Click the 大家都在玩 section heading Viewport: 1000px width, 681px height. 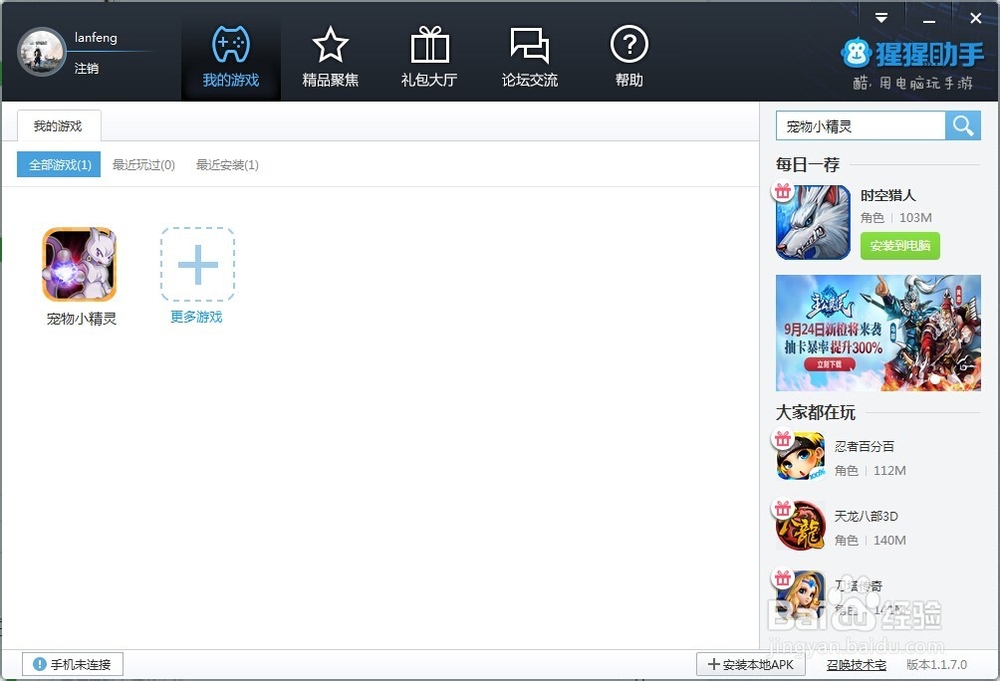click(815, 412)
